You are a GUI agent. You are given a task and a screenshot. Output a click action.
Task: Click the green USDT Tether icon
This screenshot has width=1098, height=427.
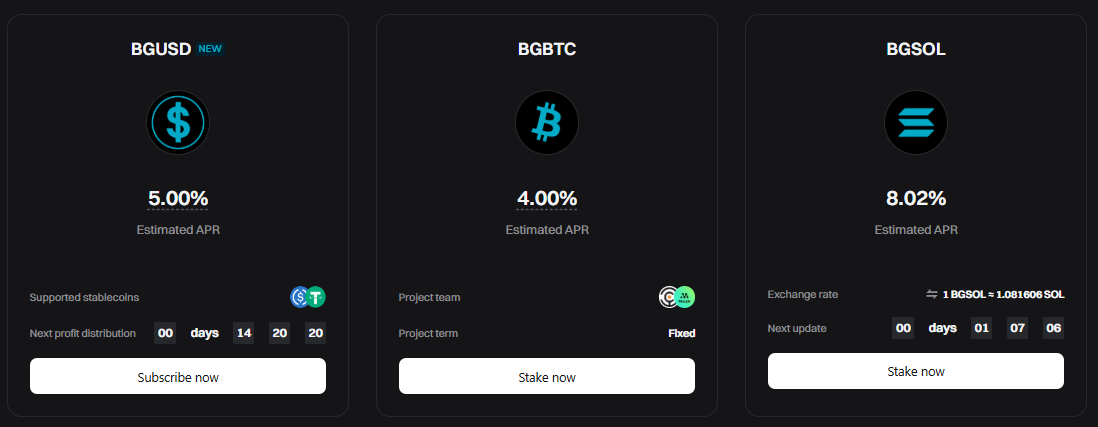pyautogui.click(x=316, y=296)
